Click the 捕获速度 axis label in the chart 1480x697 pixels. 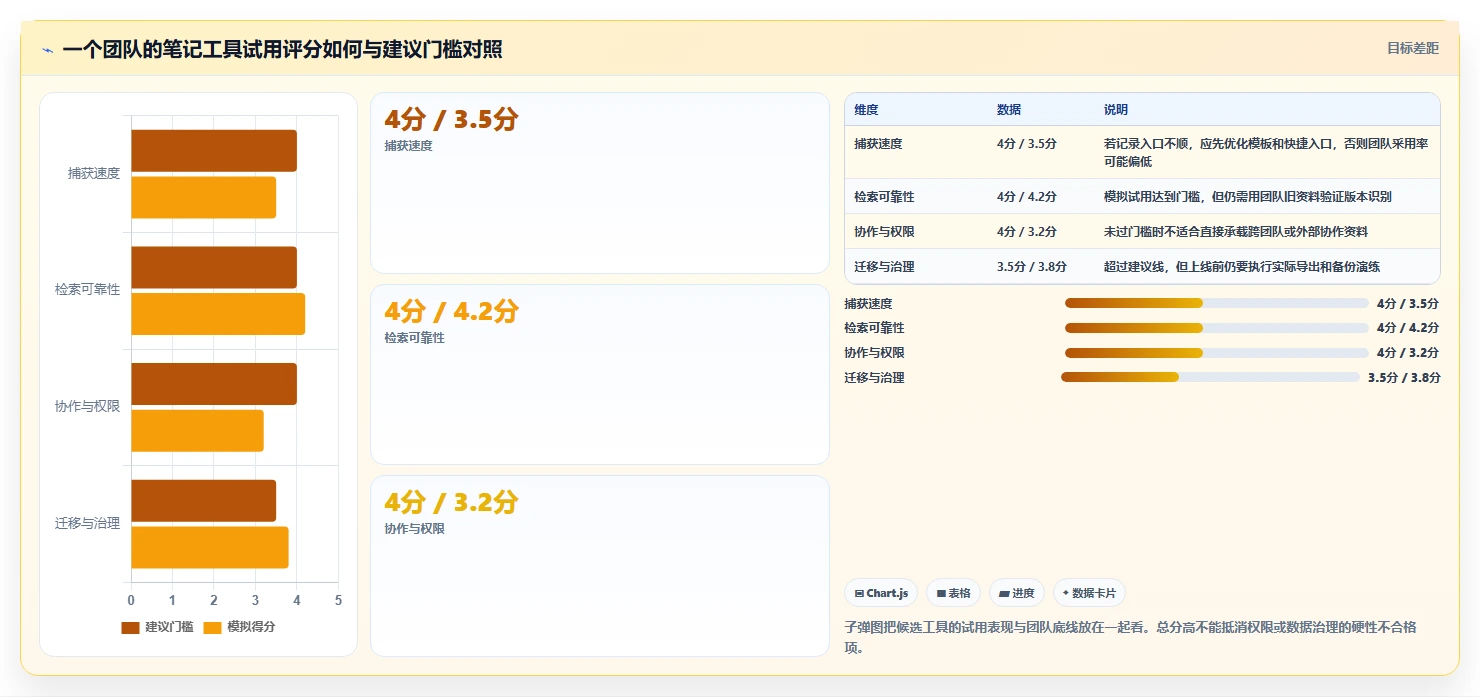click(94, 173)
